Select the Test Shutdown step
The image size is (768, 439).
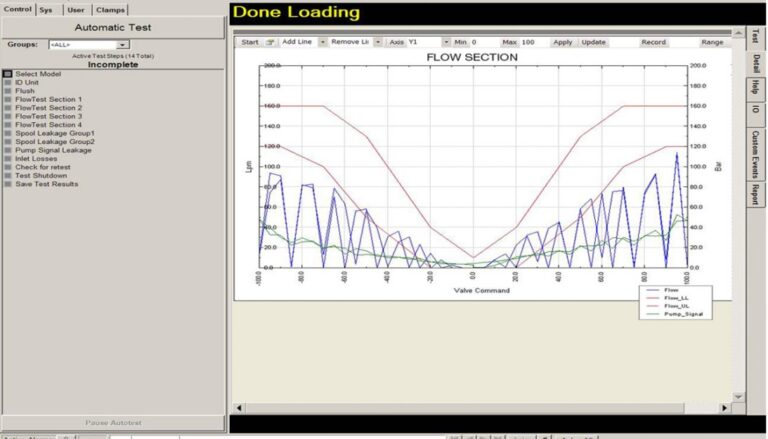(41, 175)
